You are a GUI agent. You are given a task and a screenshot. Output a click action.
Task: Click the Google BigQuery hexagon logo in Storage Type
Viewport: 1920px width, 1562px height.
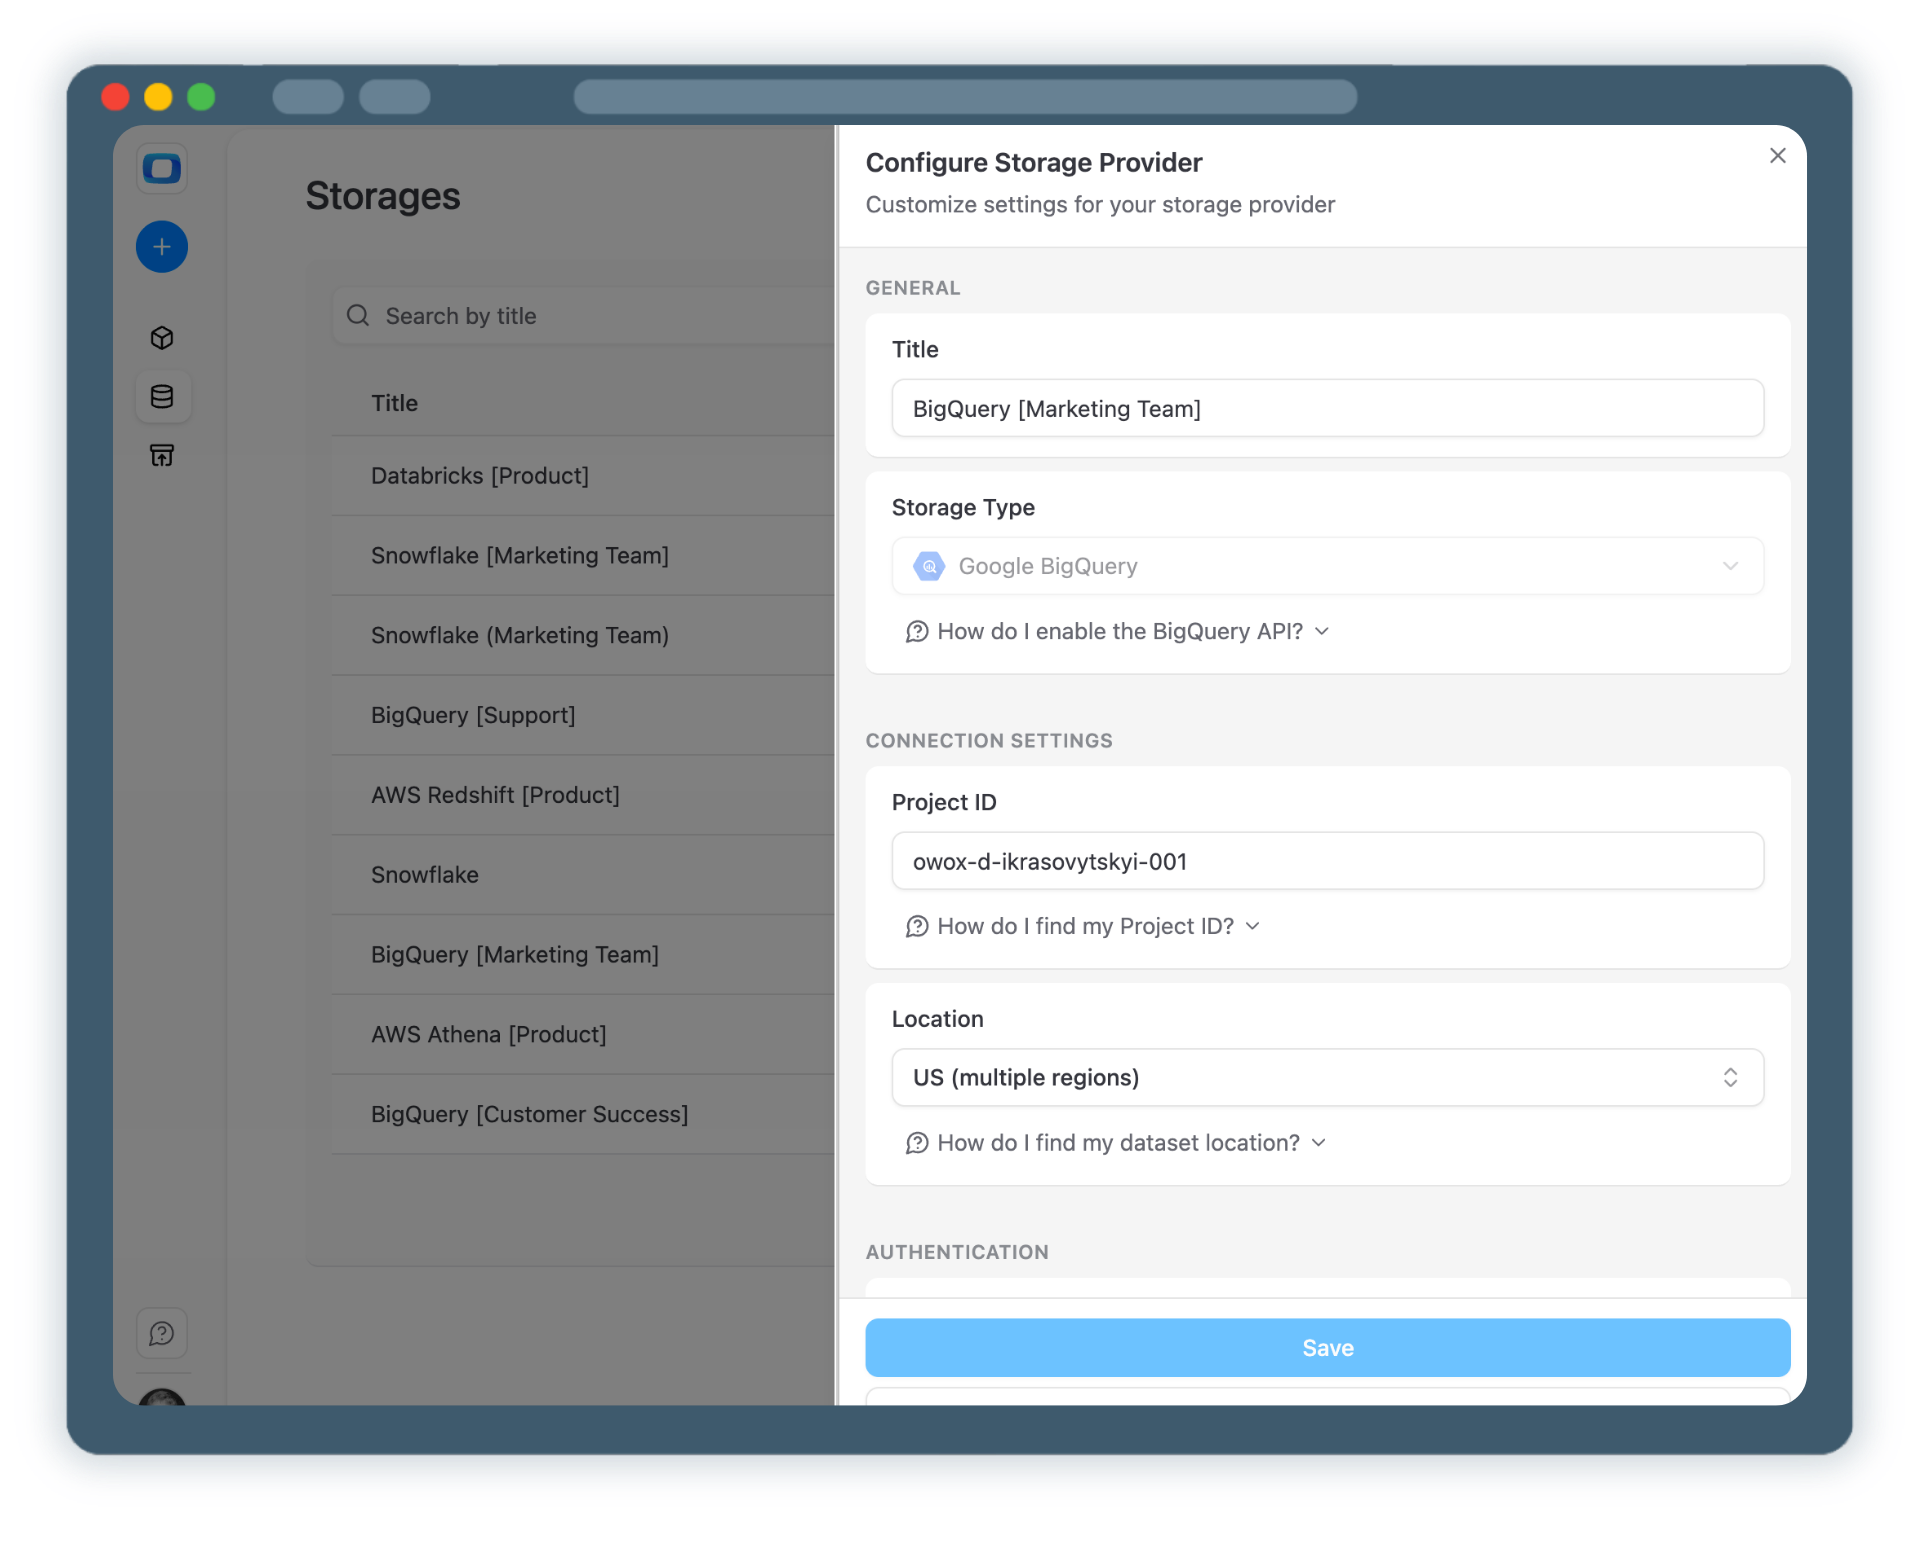click(928, 565)
